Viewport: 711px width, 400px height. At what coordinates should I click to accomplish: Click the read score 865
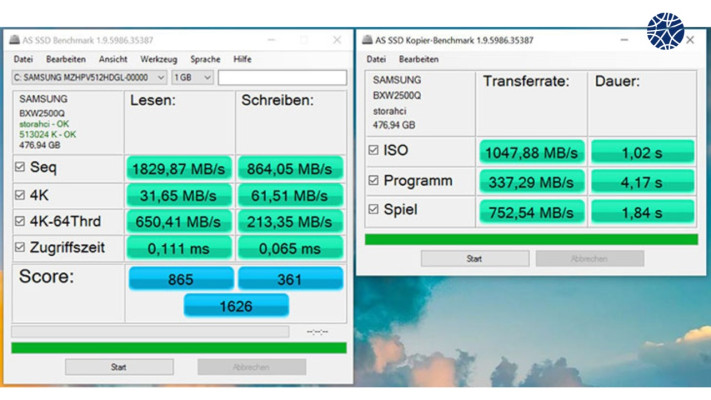tap(181, 278)
